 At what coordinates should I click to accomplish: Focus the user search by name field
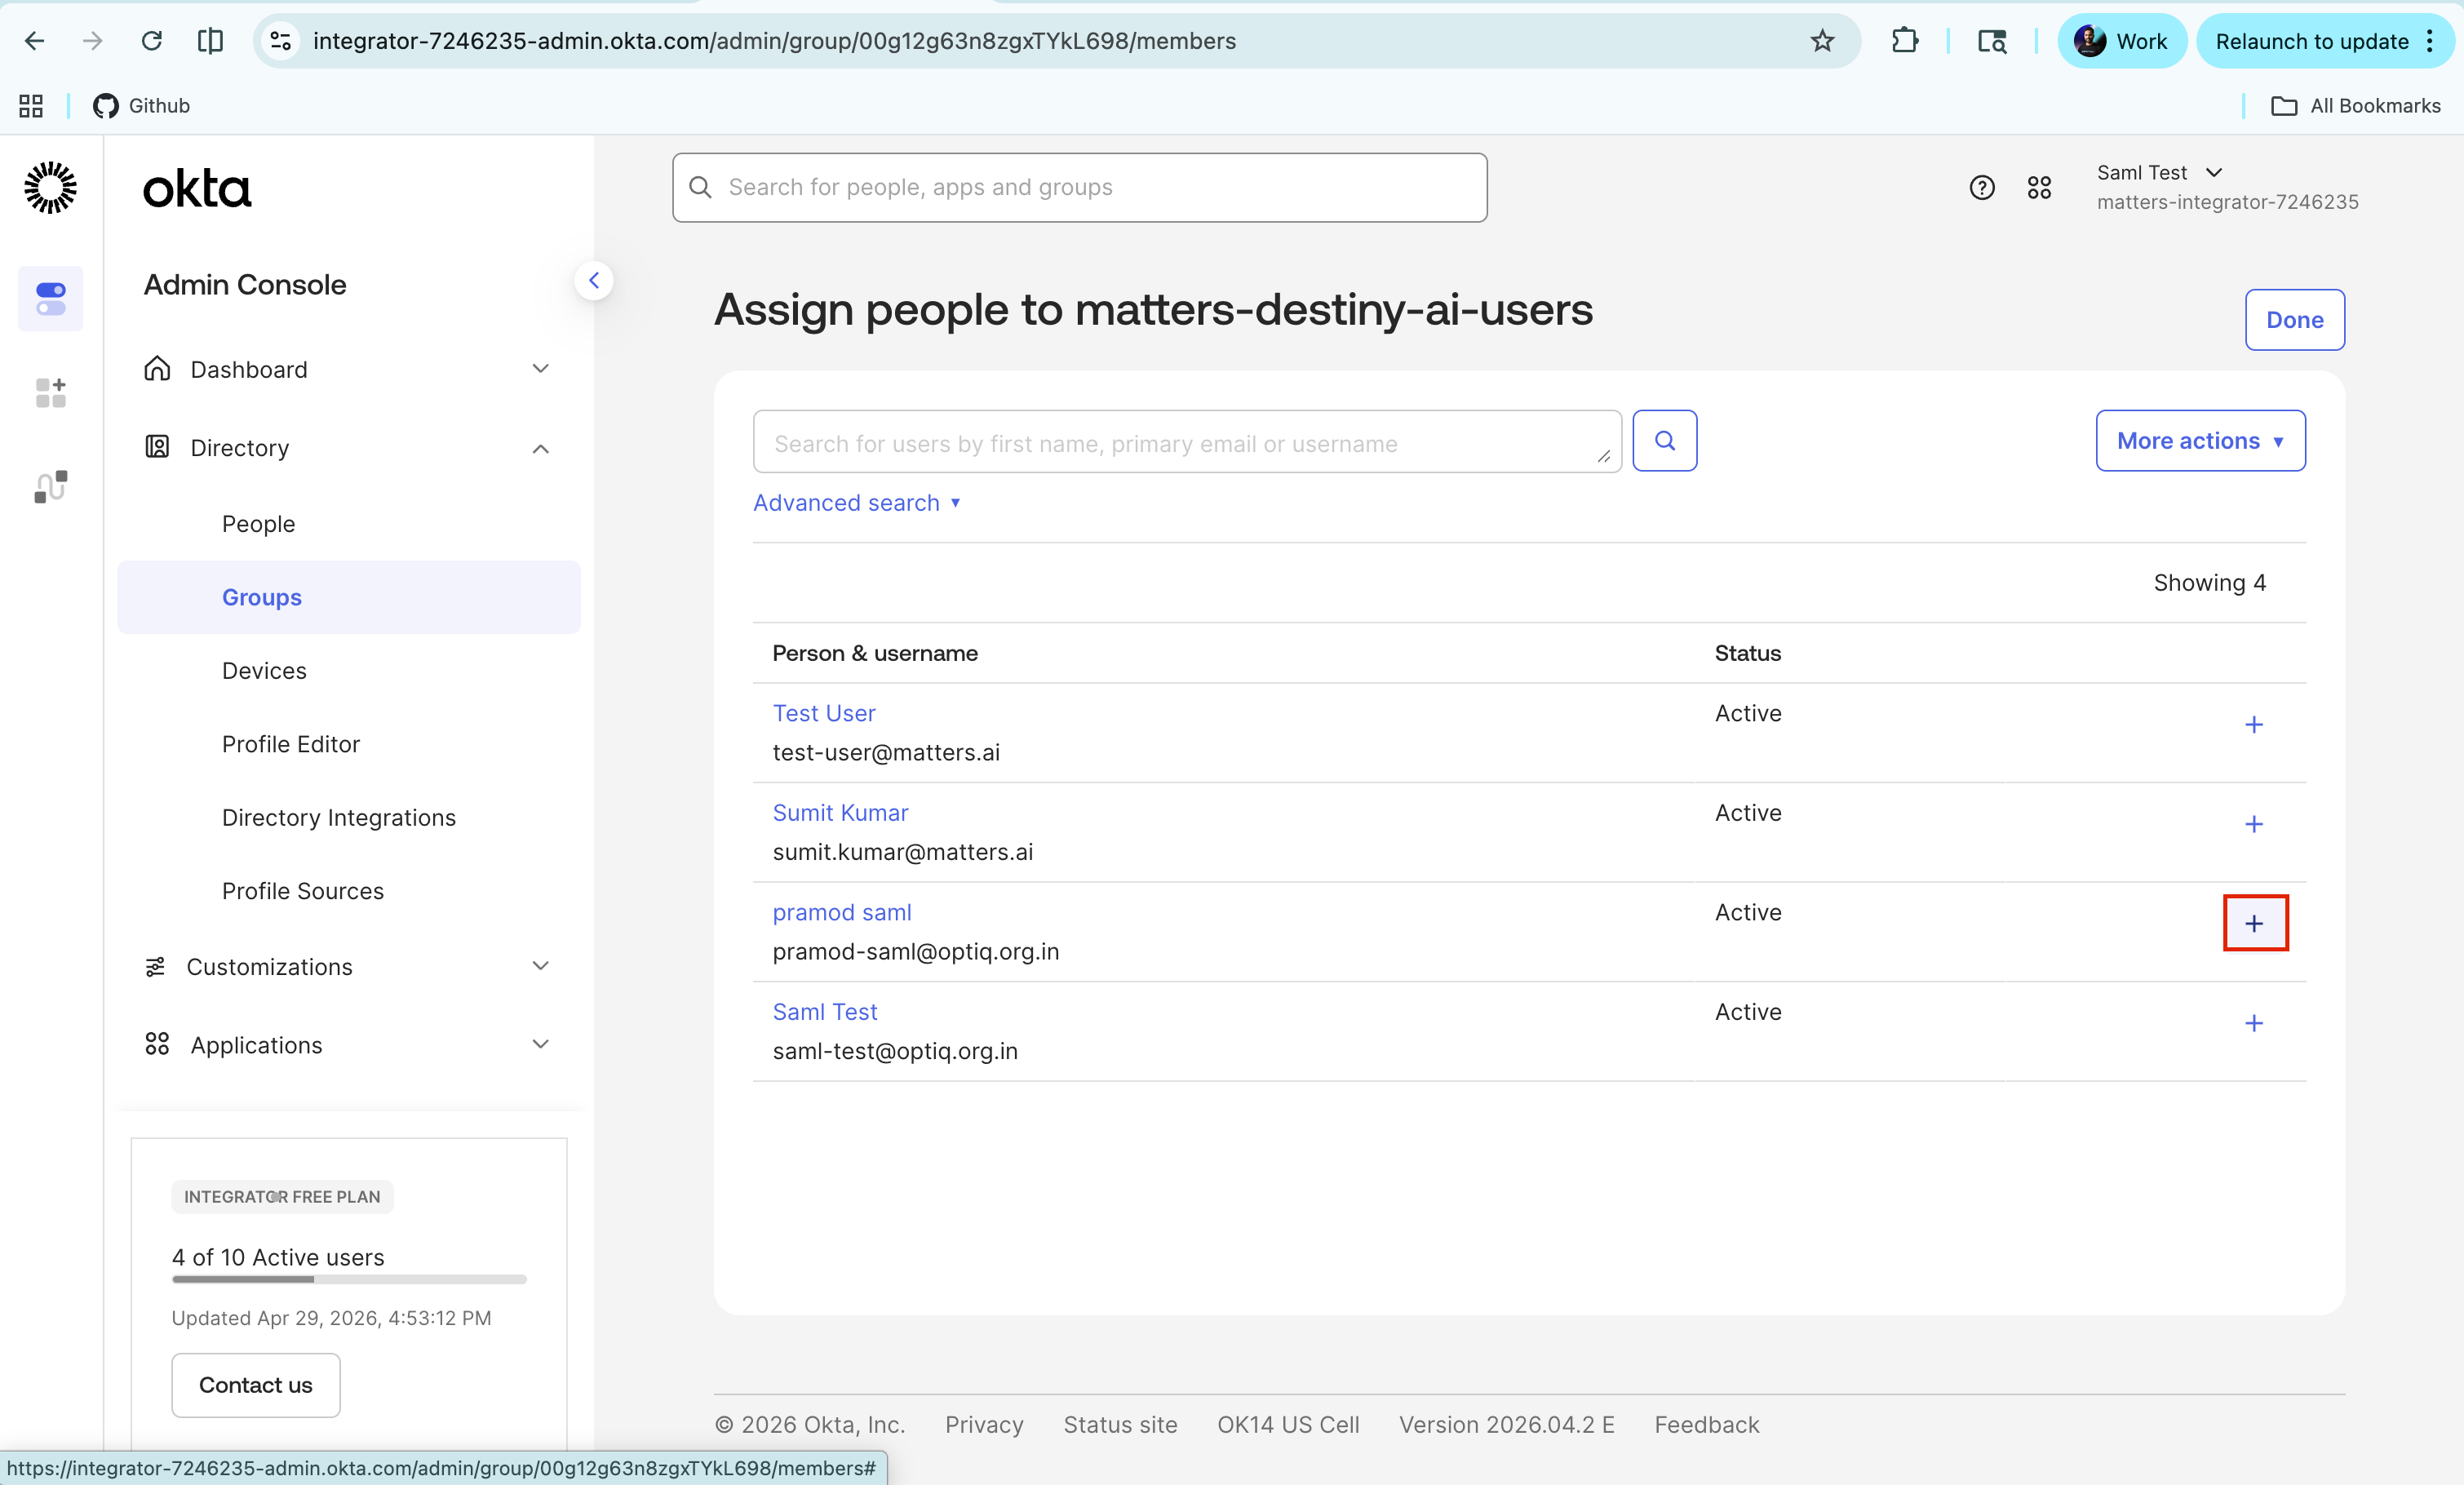pyautogui.click(x=1187, y=442)
